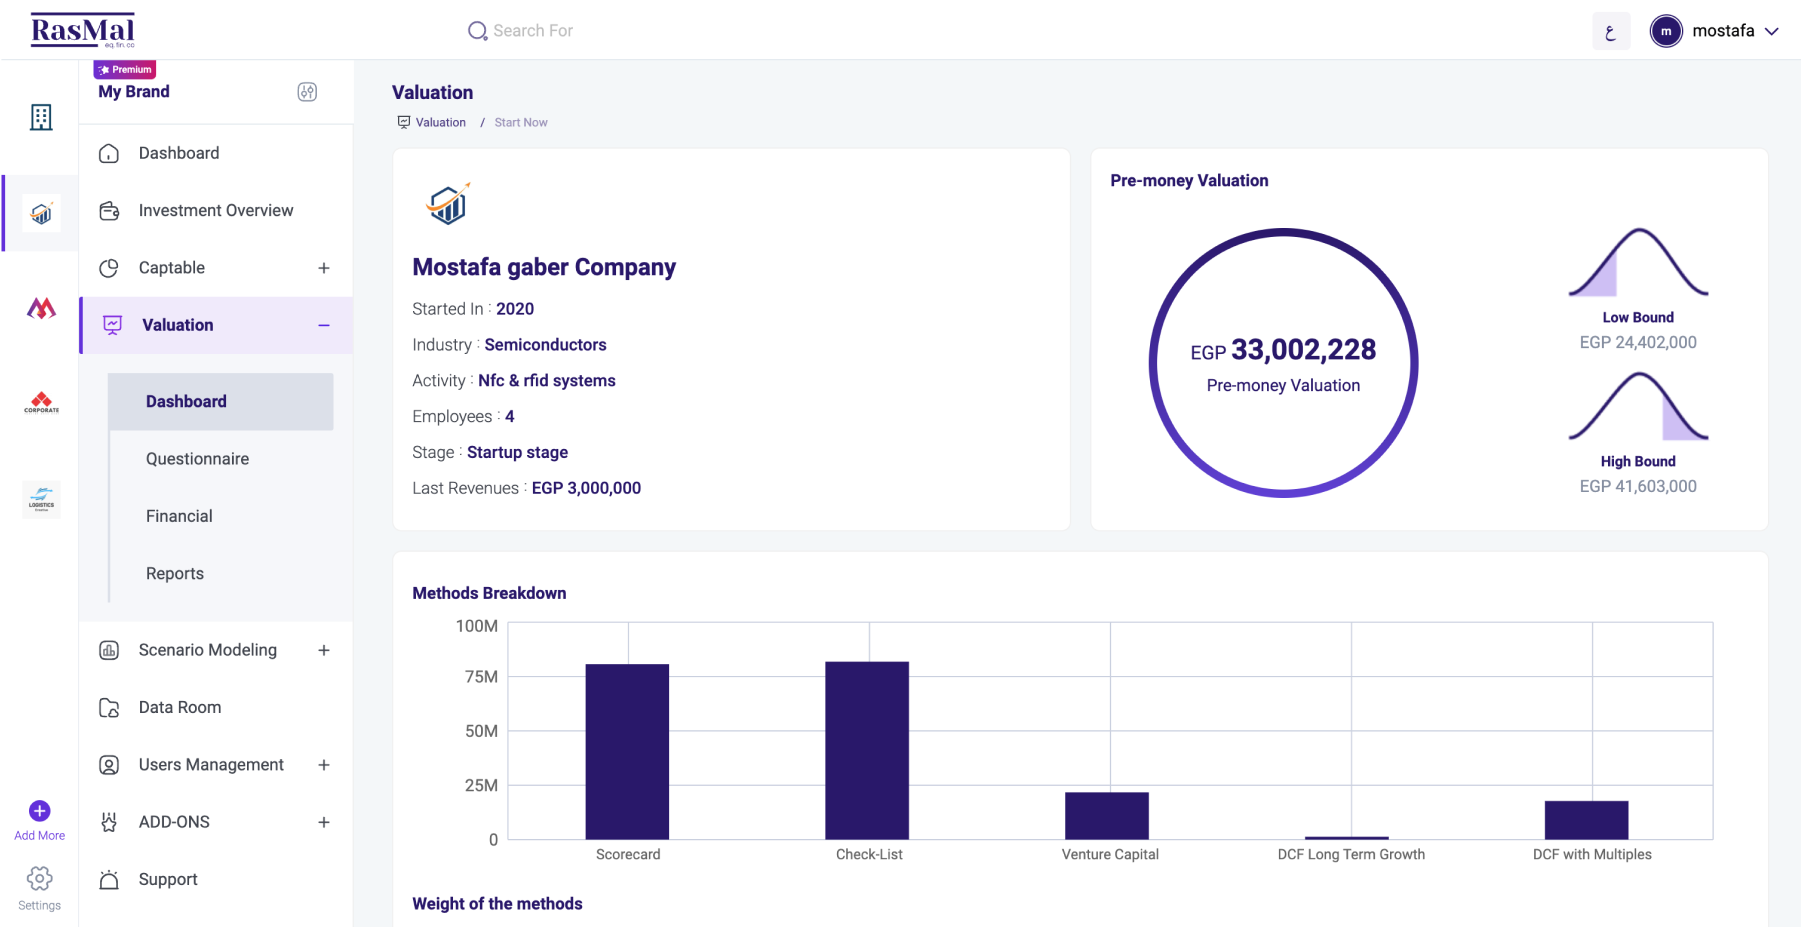Expand Scenario Modeling with its plus sign
The width and height of the screenshot is (1801, 927).
point(324,650)
